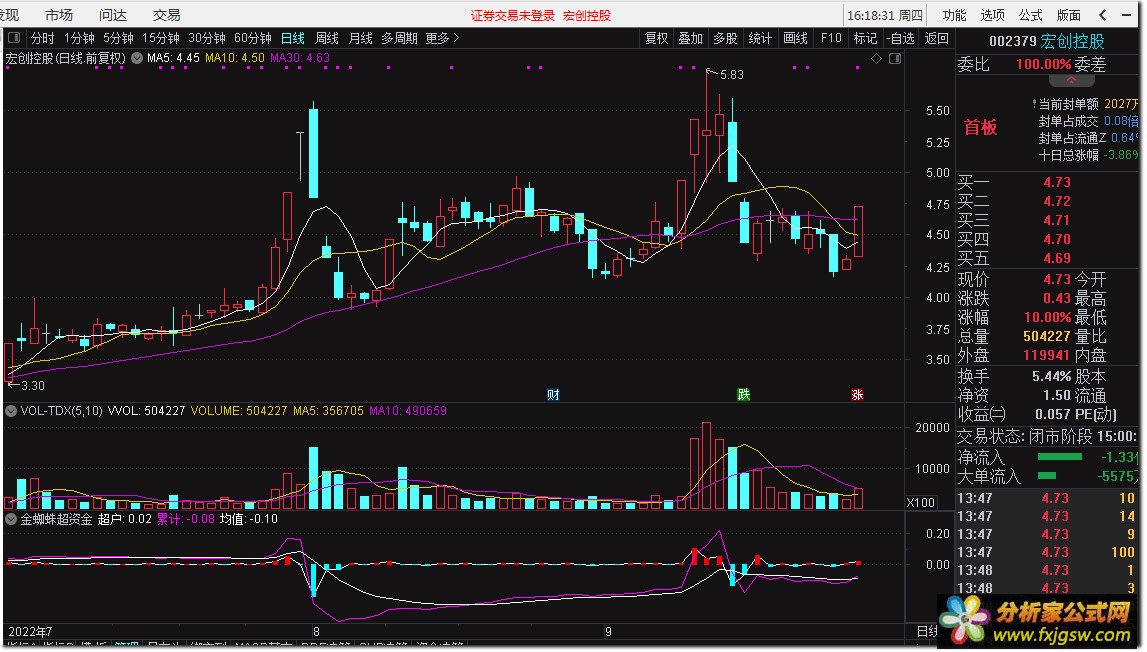Switch to 月线 monthly period
Screen dimensions: 1147x652
361,37
